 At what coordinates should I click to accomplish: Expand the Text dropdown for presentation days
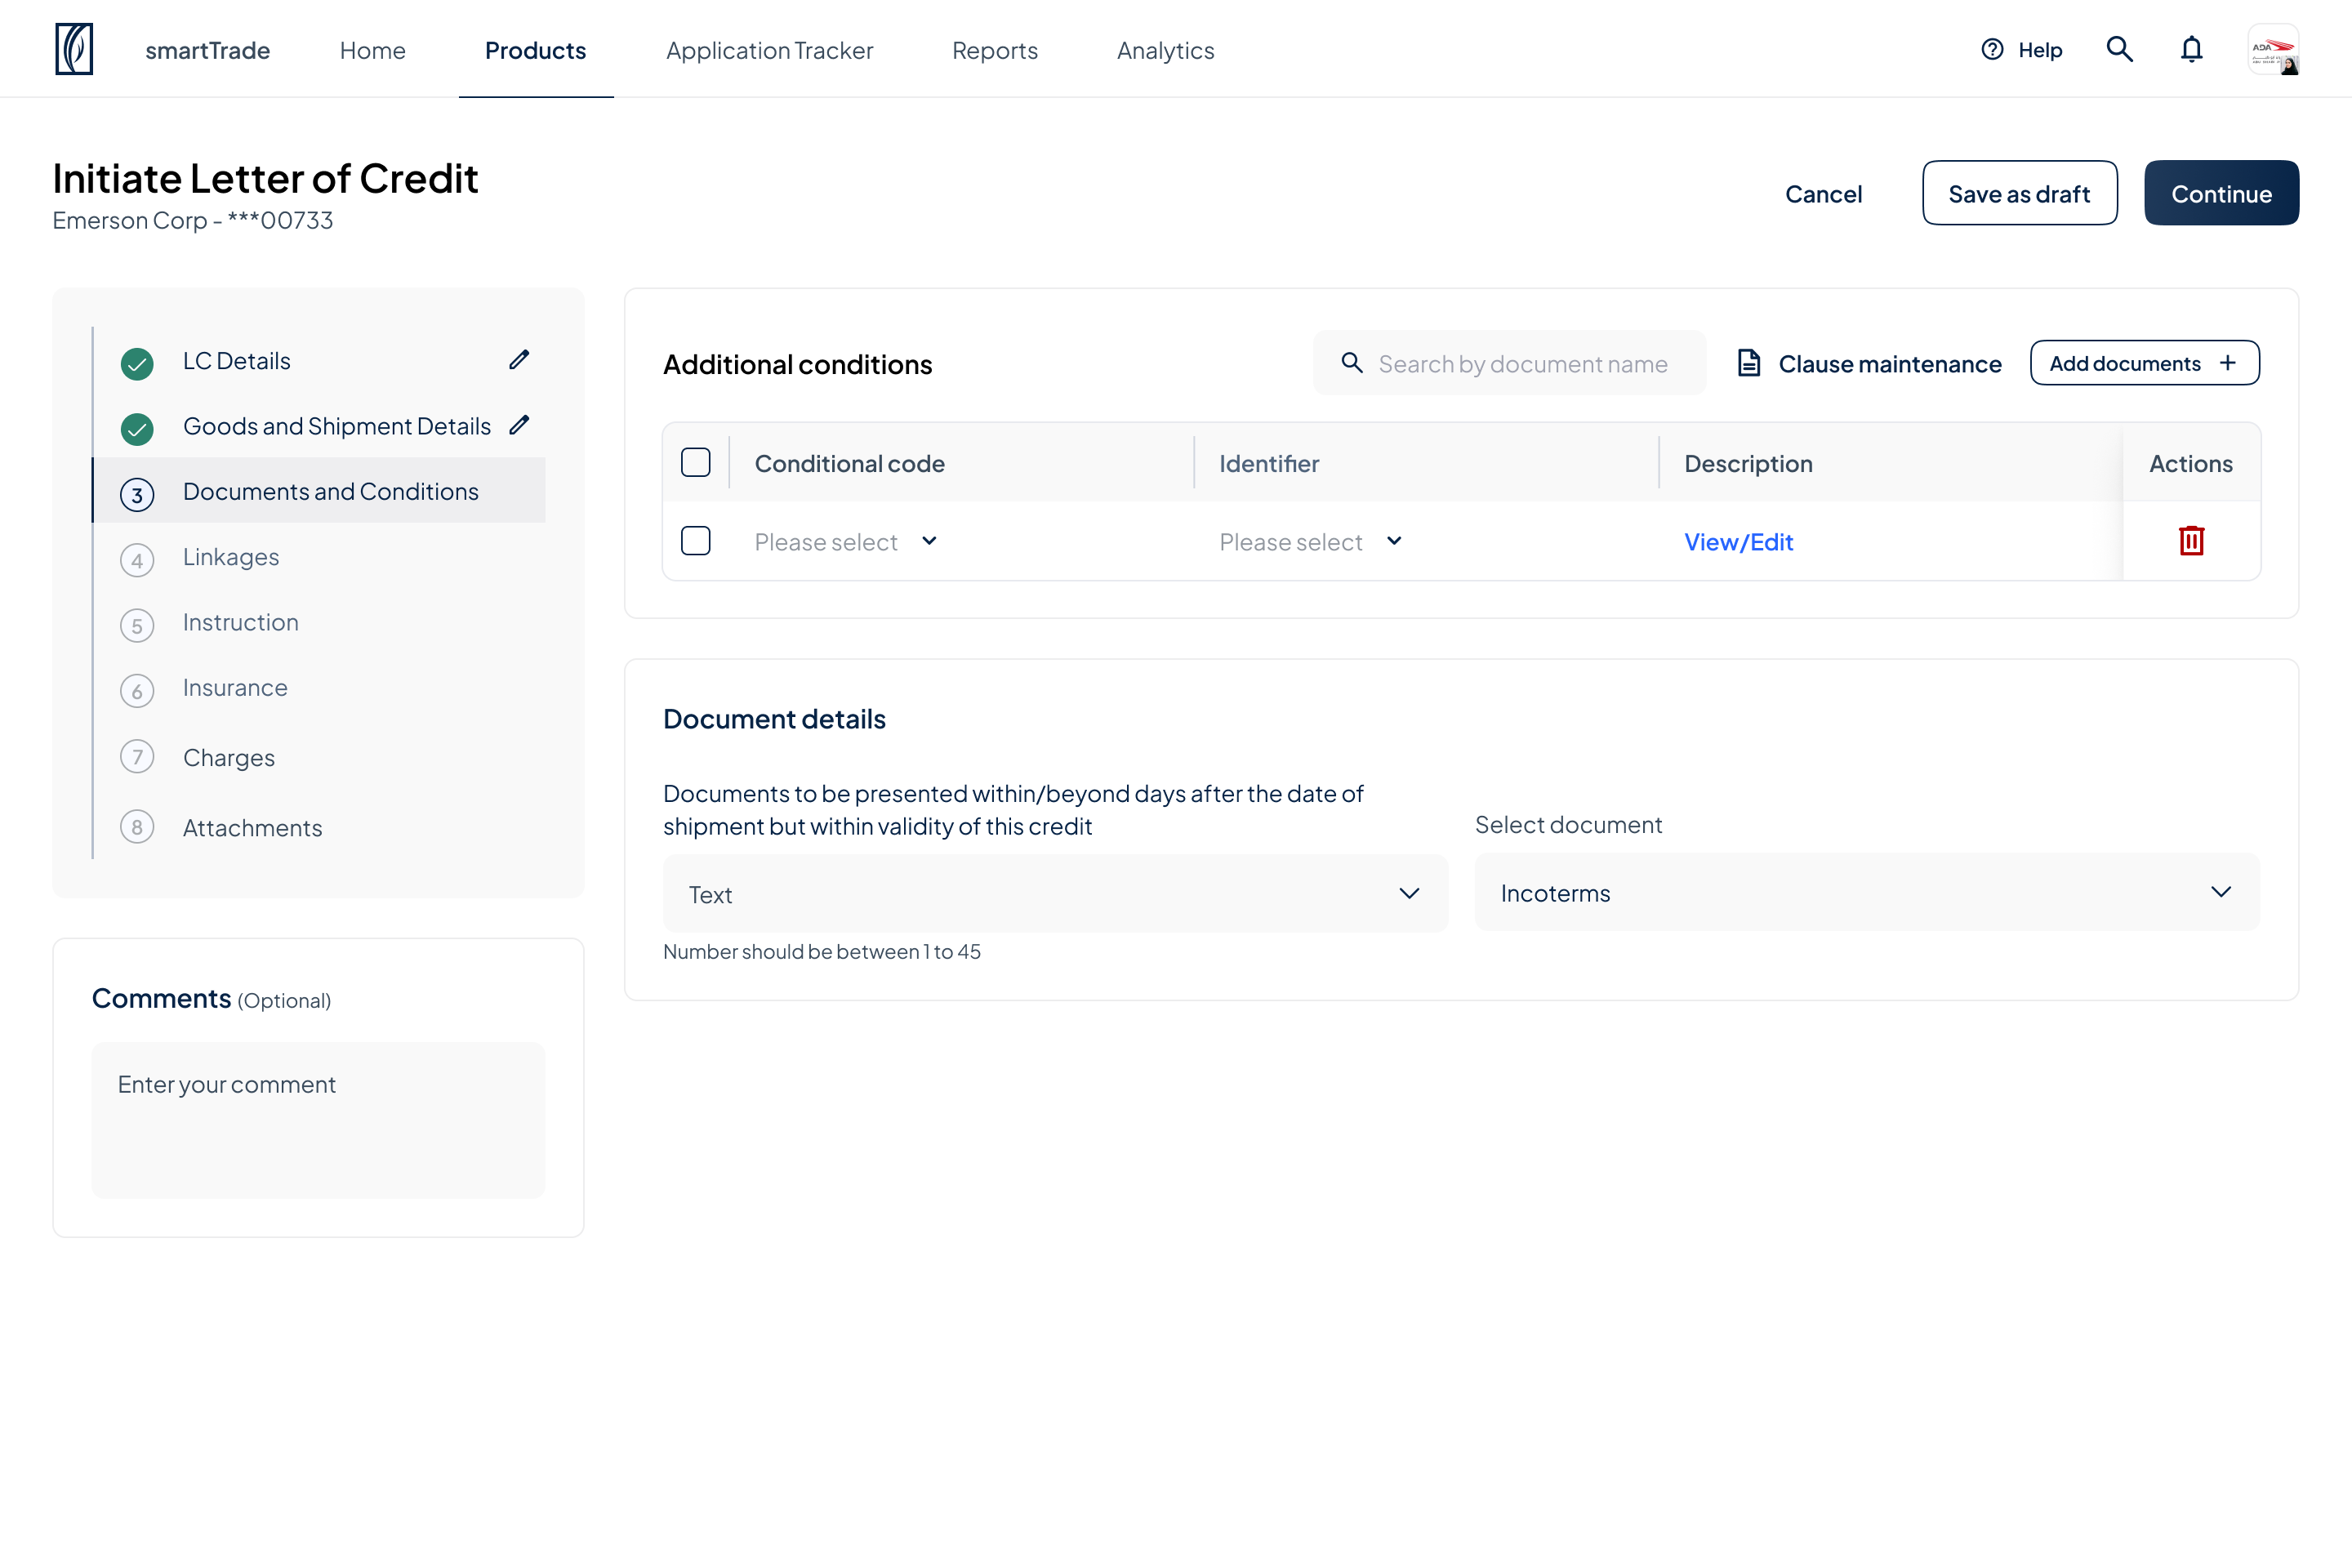point(1055,894)
